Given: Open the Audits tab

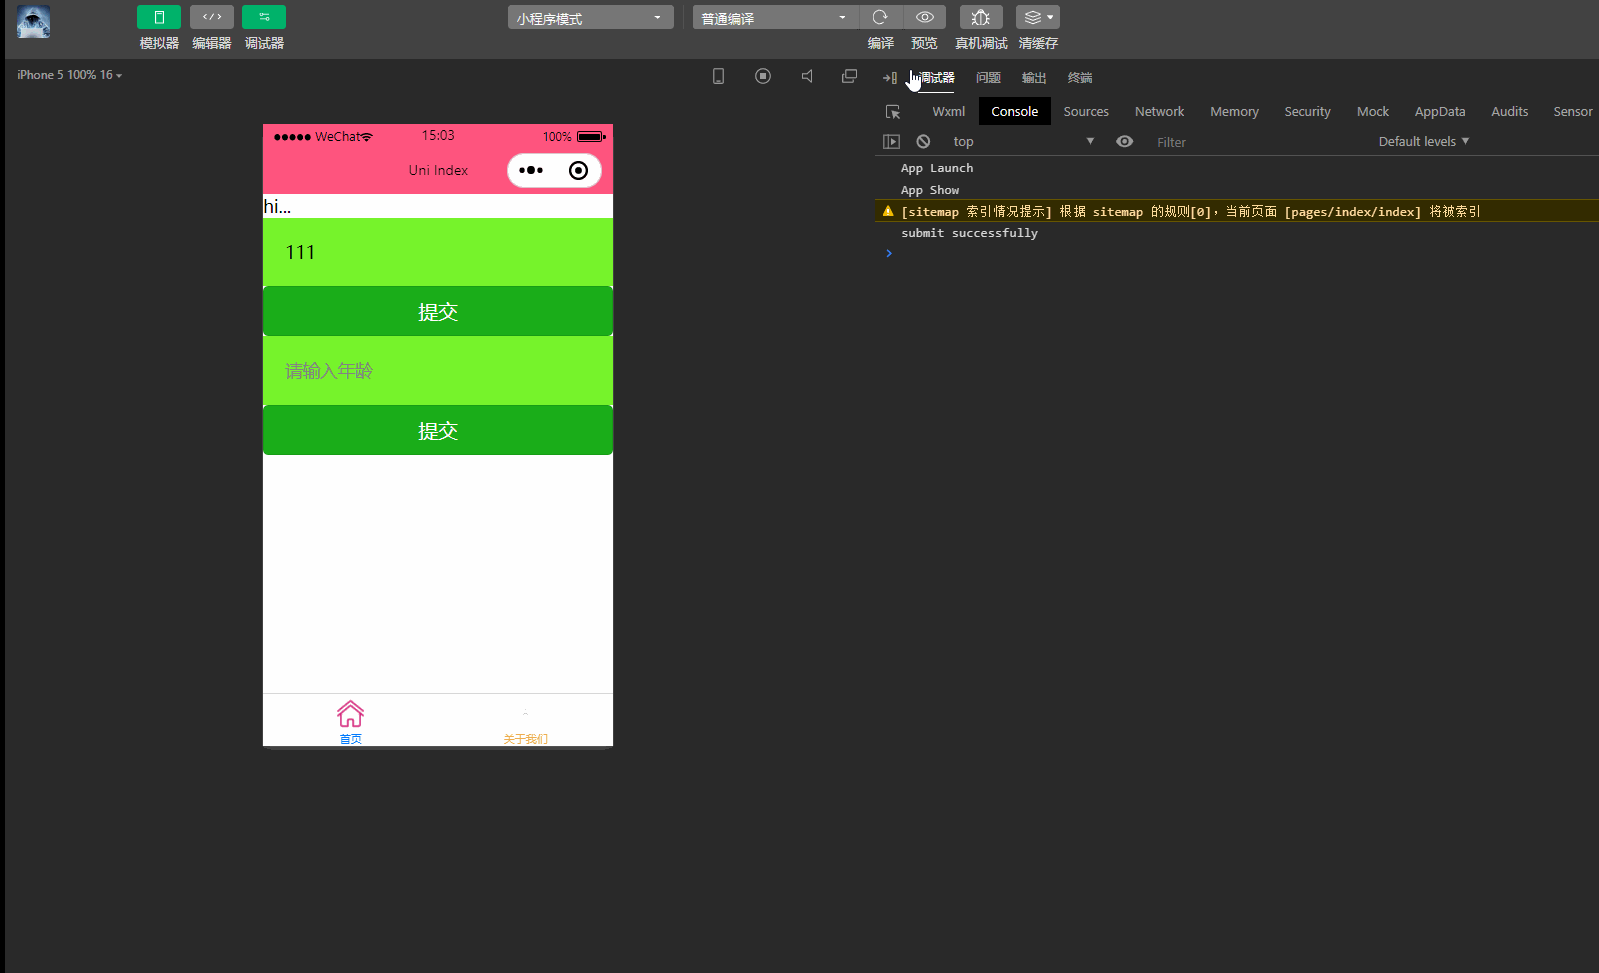Looking at the screenshot, I should (1509, 112).
